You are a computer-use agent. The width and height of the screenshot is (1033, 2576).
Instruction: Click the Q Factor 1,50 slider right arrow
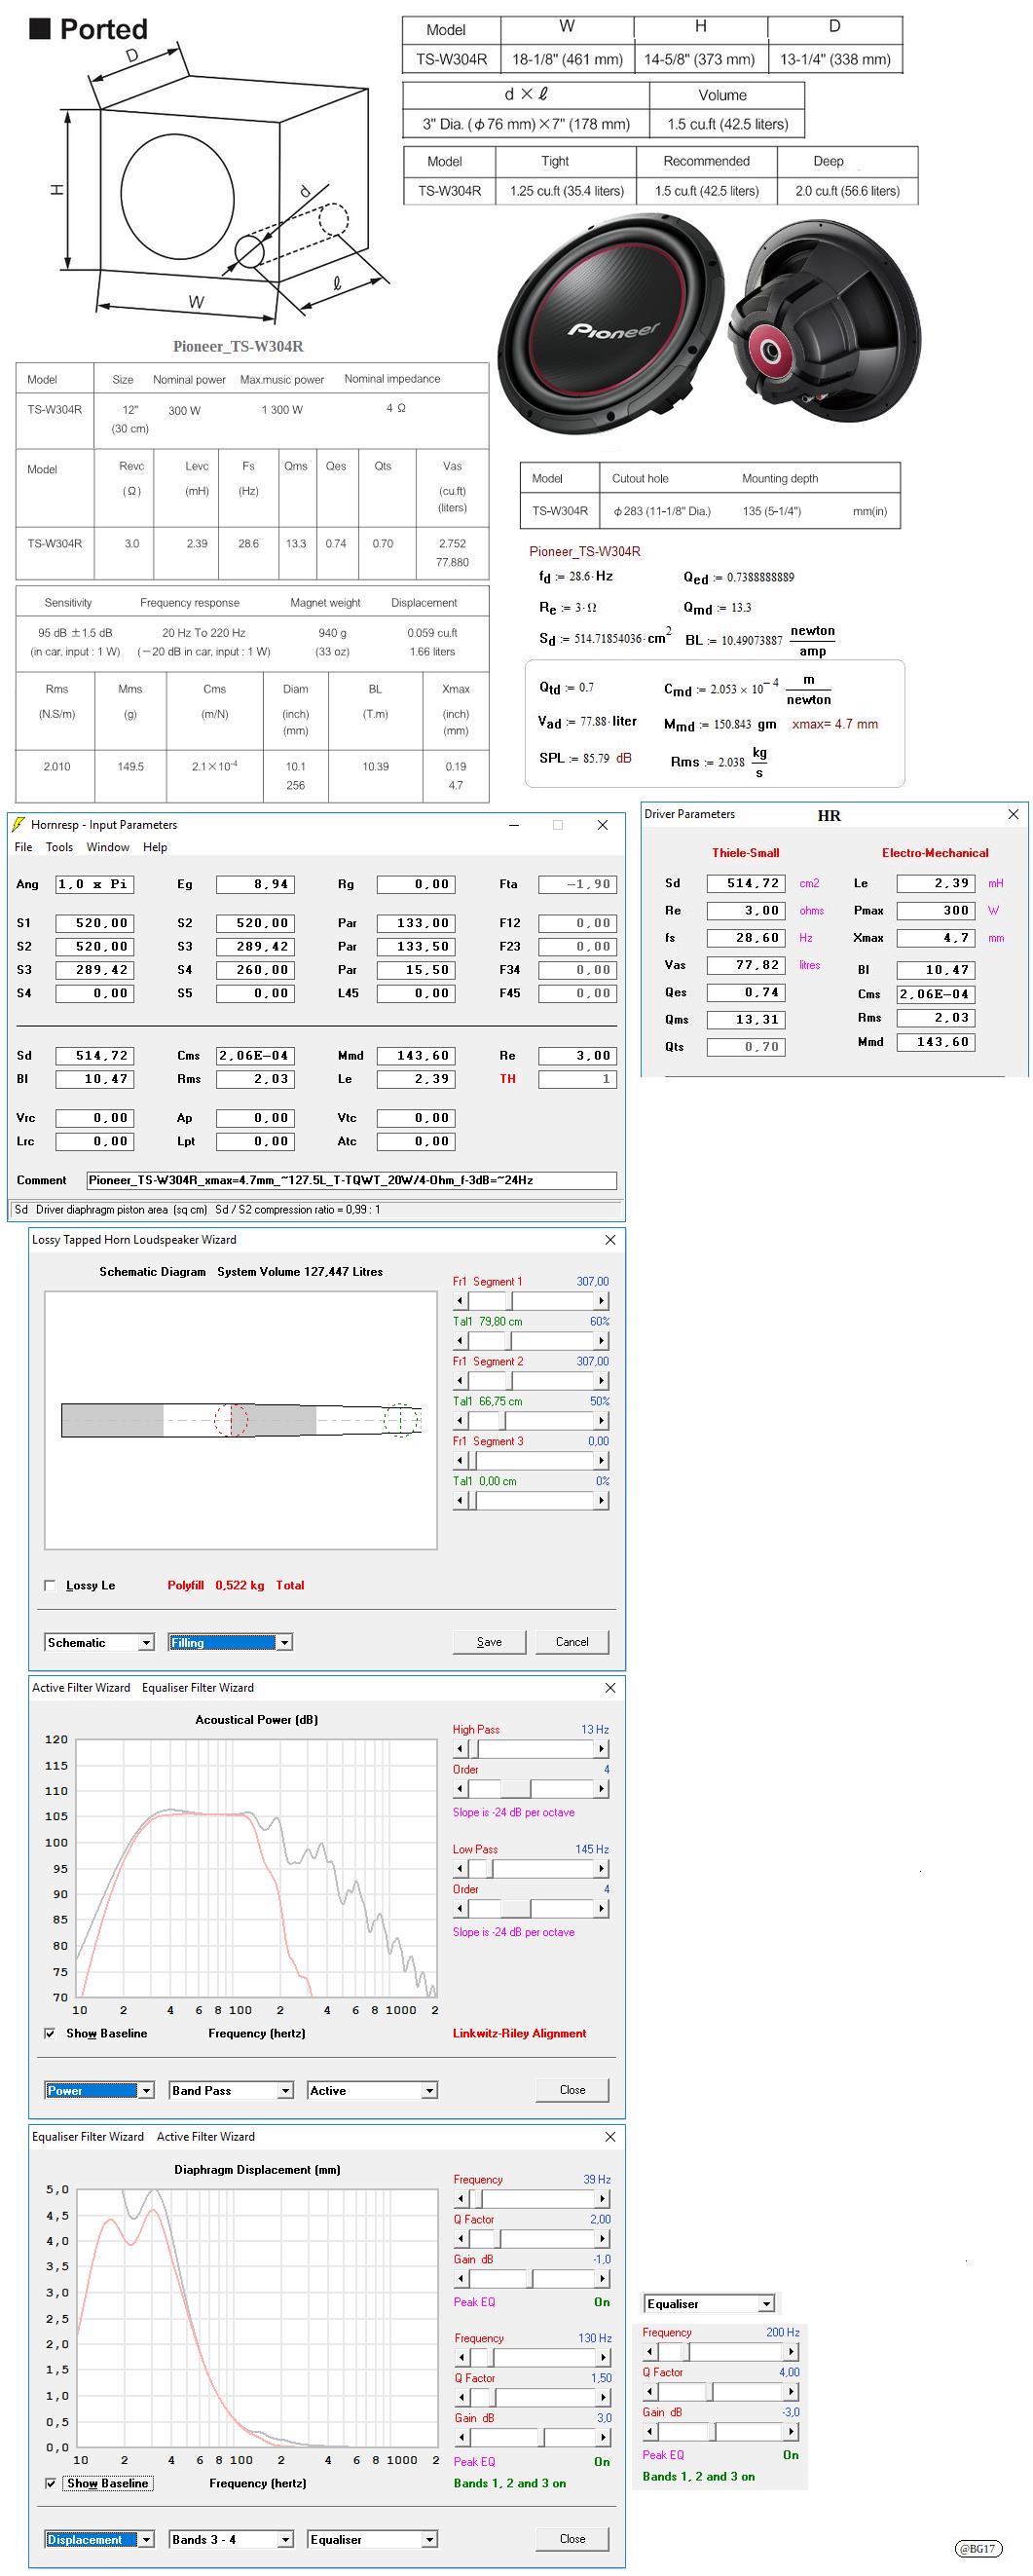603,2398
